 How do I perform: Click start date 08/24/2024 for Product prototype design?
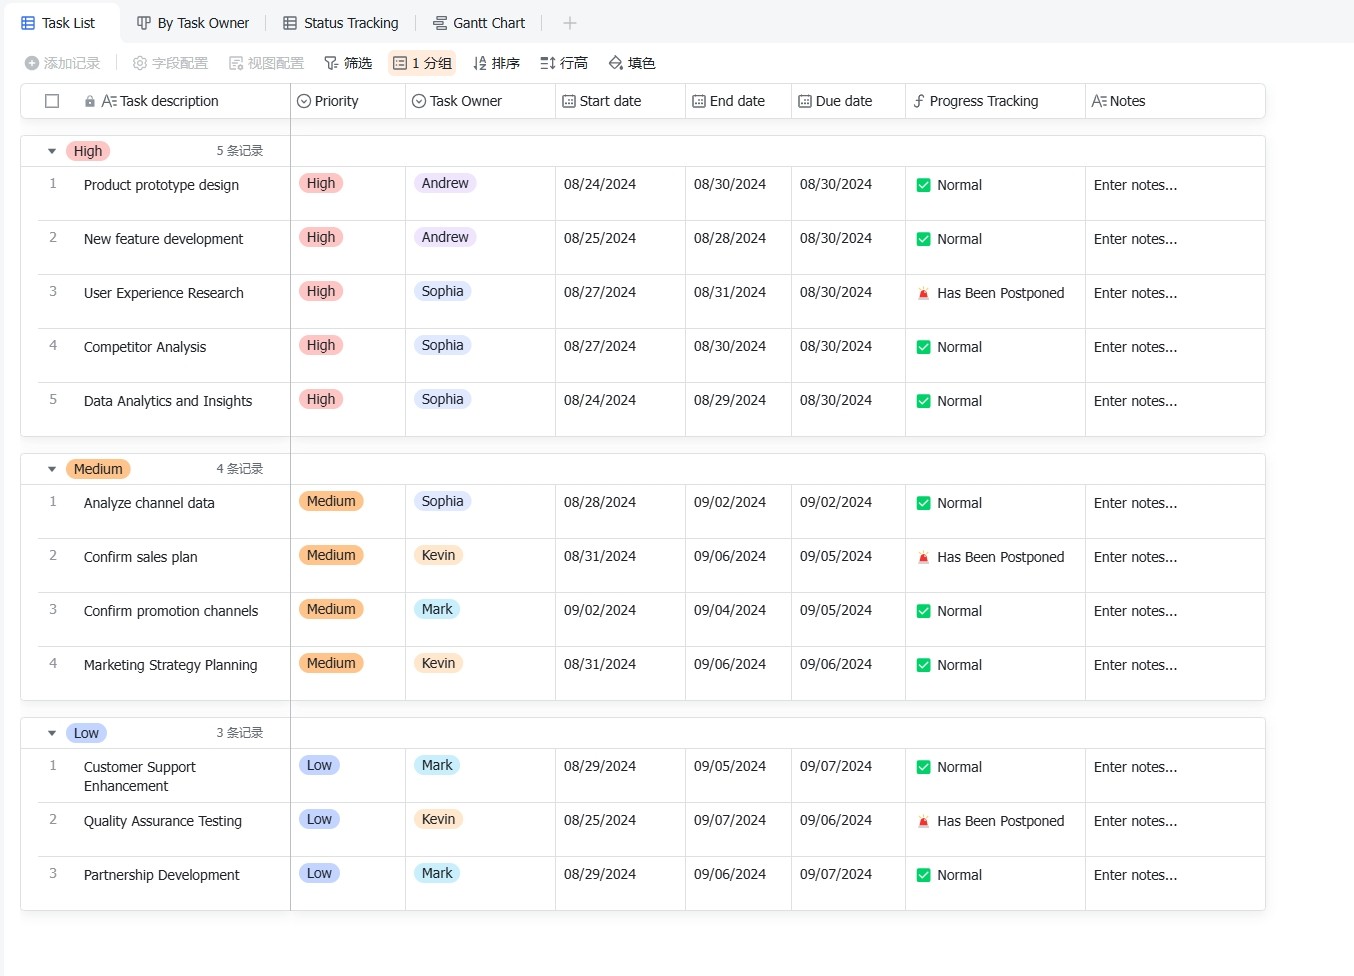click(600, 184)
